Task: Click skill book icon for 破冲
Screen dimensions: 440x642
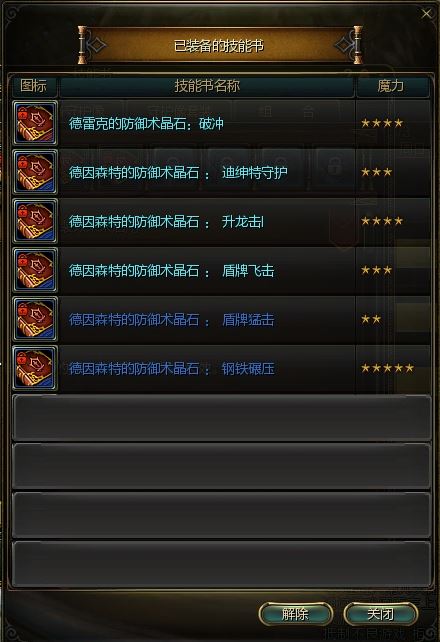Action: pos(35,123)
